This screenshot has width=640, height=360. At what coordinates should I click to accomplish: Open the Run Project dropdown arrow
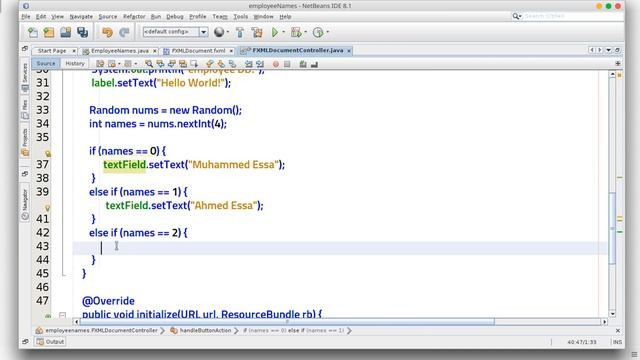[284, 32]
